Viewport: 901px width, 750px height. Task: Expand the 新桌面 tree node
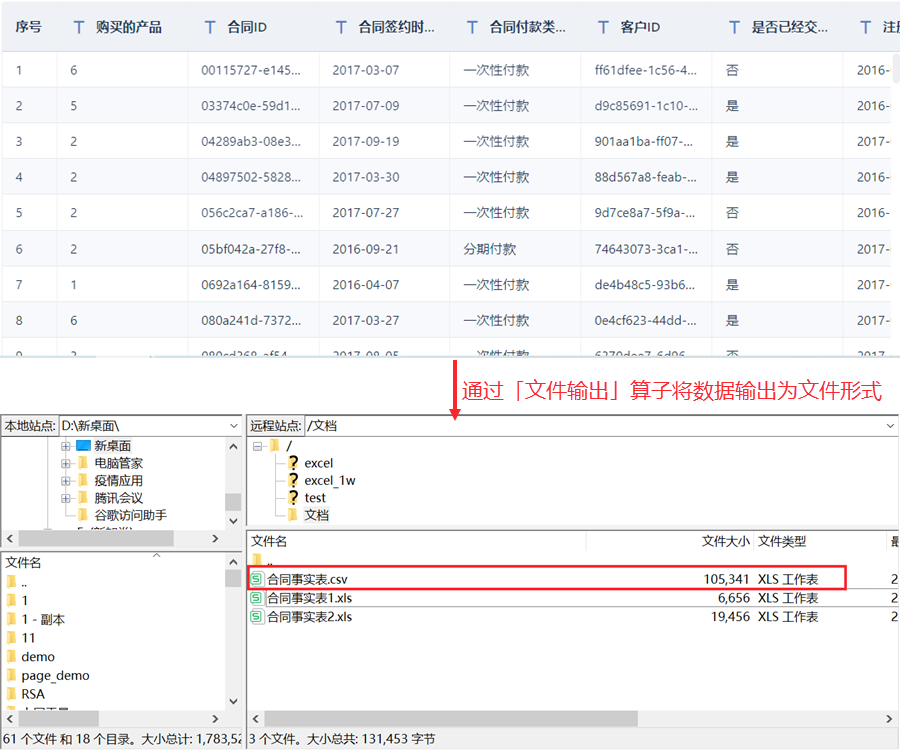point(66,446)
